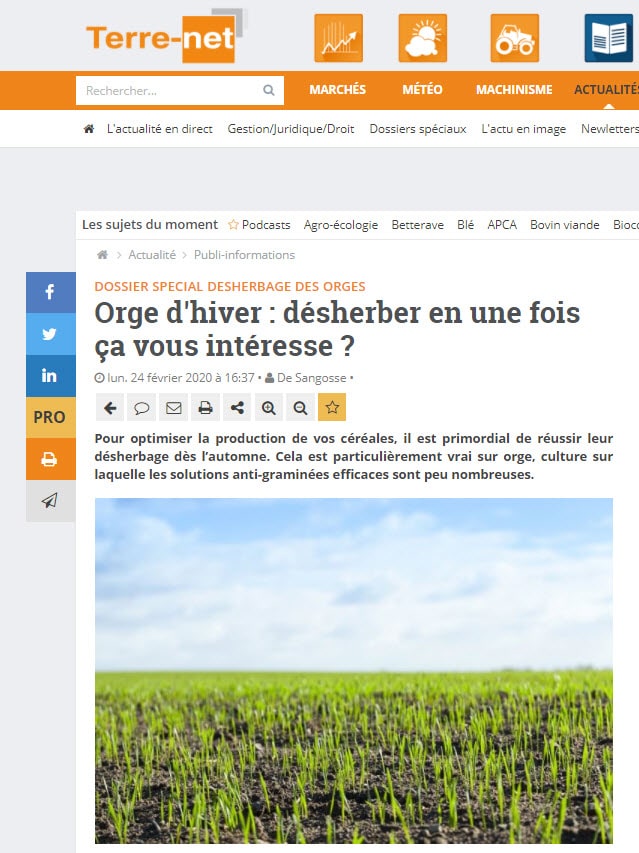Open Dossiers spéciaux section
The height and width of the screenshot is (853, 639).
click(418, 129)
